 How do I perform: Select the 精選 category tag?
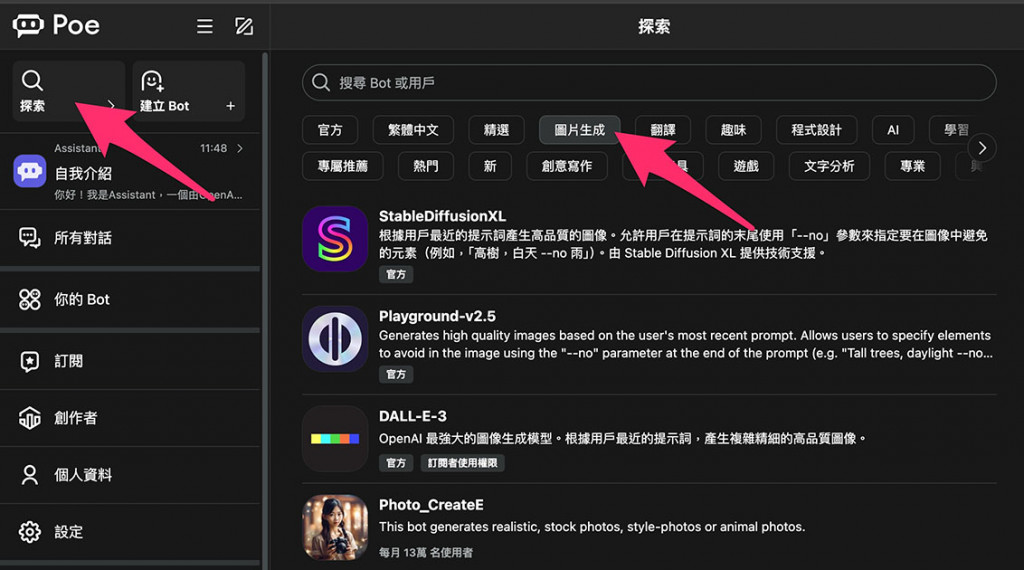click(x=496, y=130)
